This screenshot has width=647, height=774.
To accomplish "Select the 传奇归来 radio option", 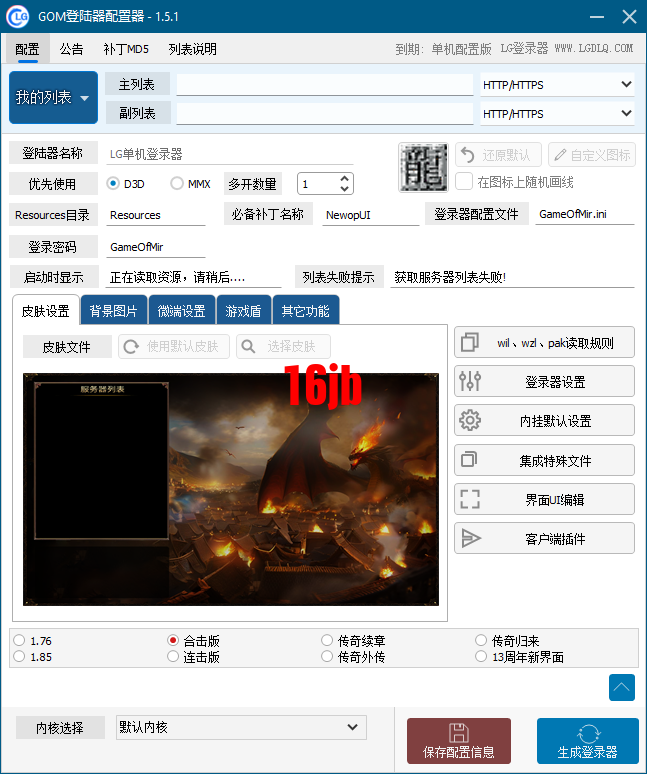I will pos(481,640).
